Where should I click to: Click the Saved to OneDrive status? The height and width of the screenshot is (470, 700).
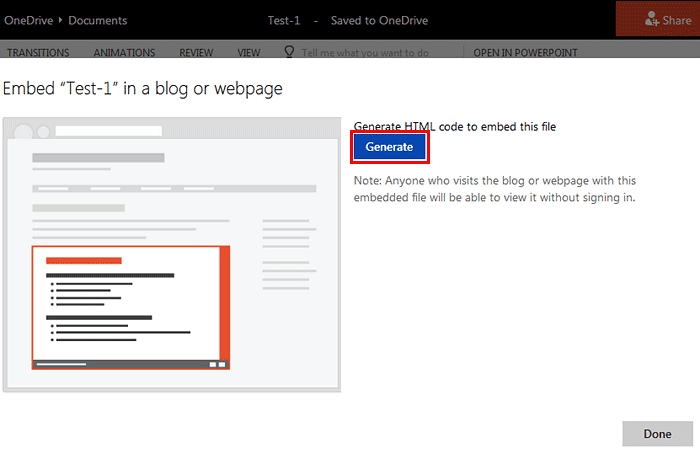379,20
